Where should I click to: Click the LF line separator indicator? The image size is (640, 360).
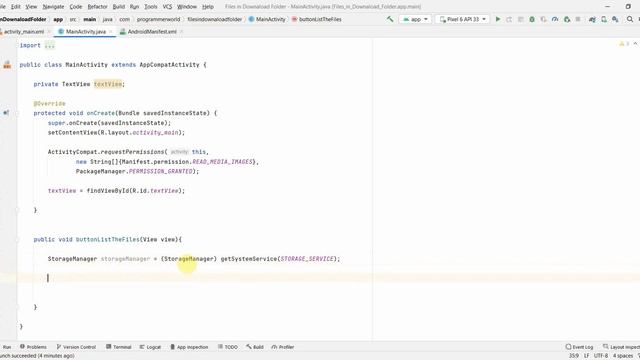point(586,356)
